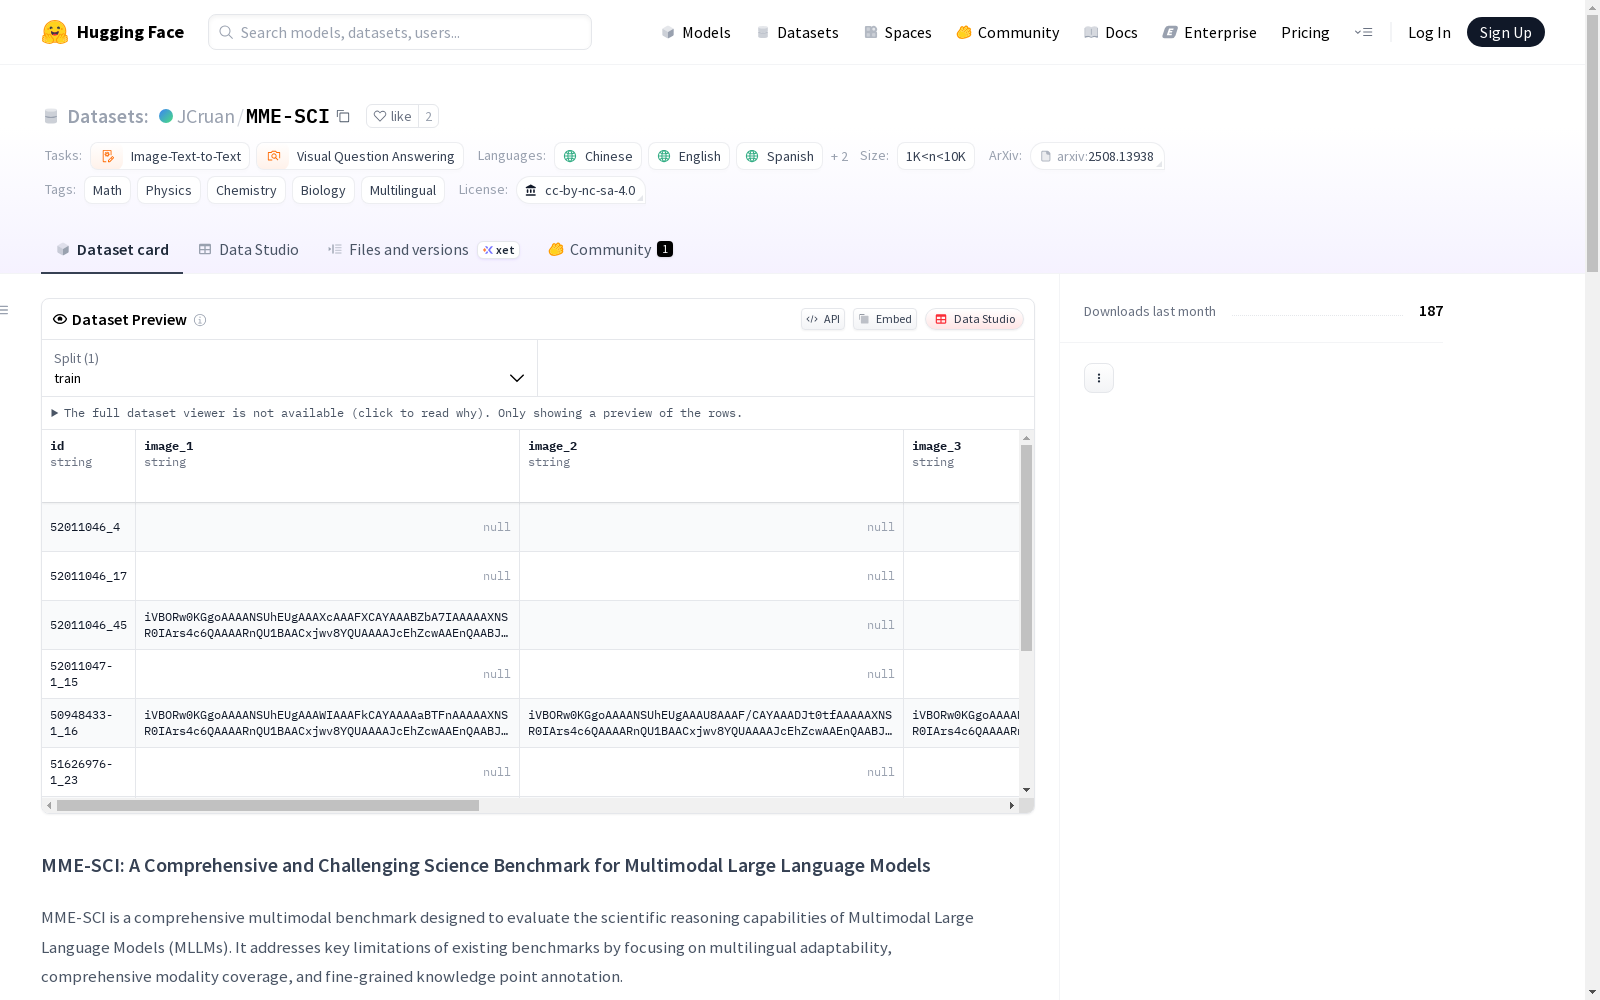Click the row id 52011046_17 cell
The height and width of the screenshot is (1000, 1600).
(x=88, y=576)
